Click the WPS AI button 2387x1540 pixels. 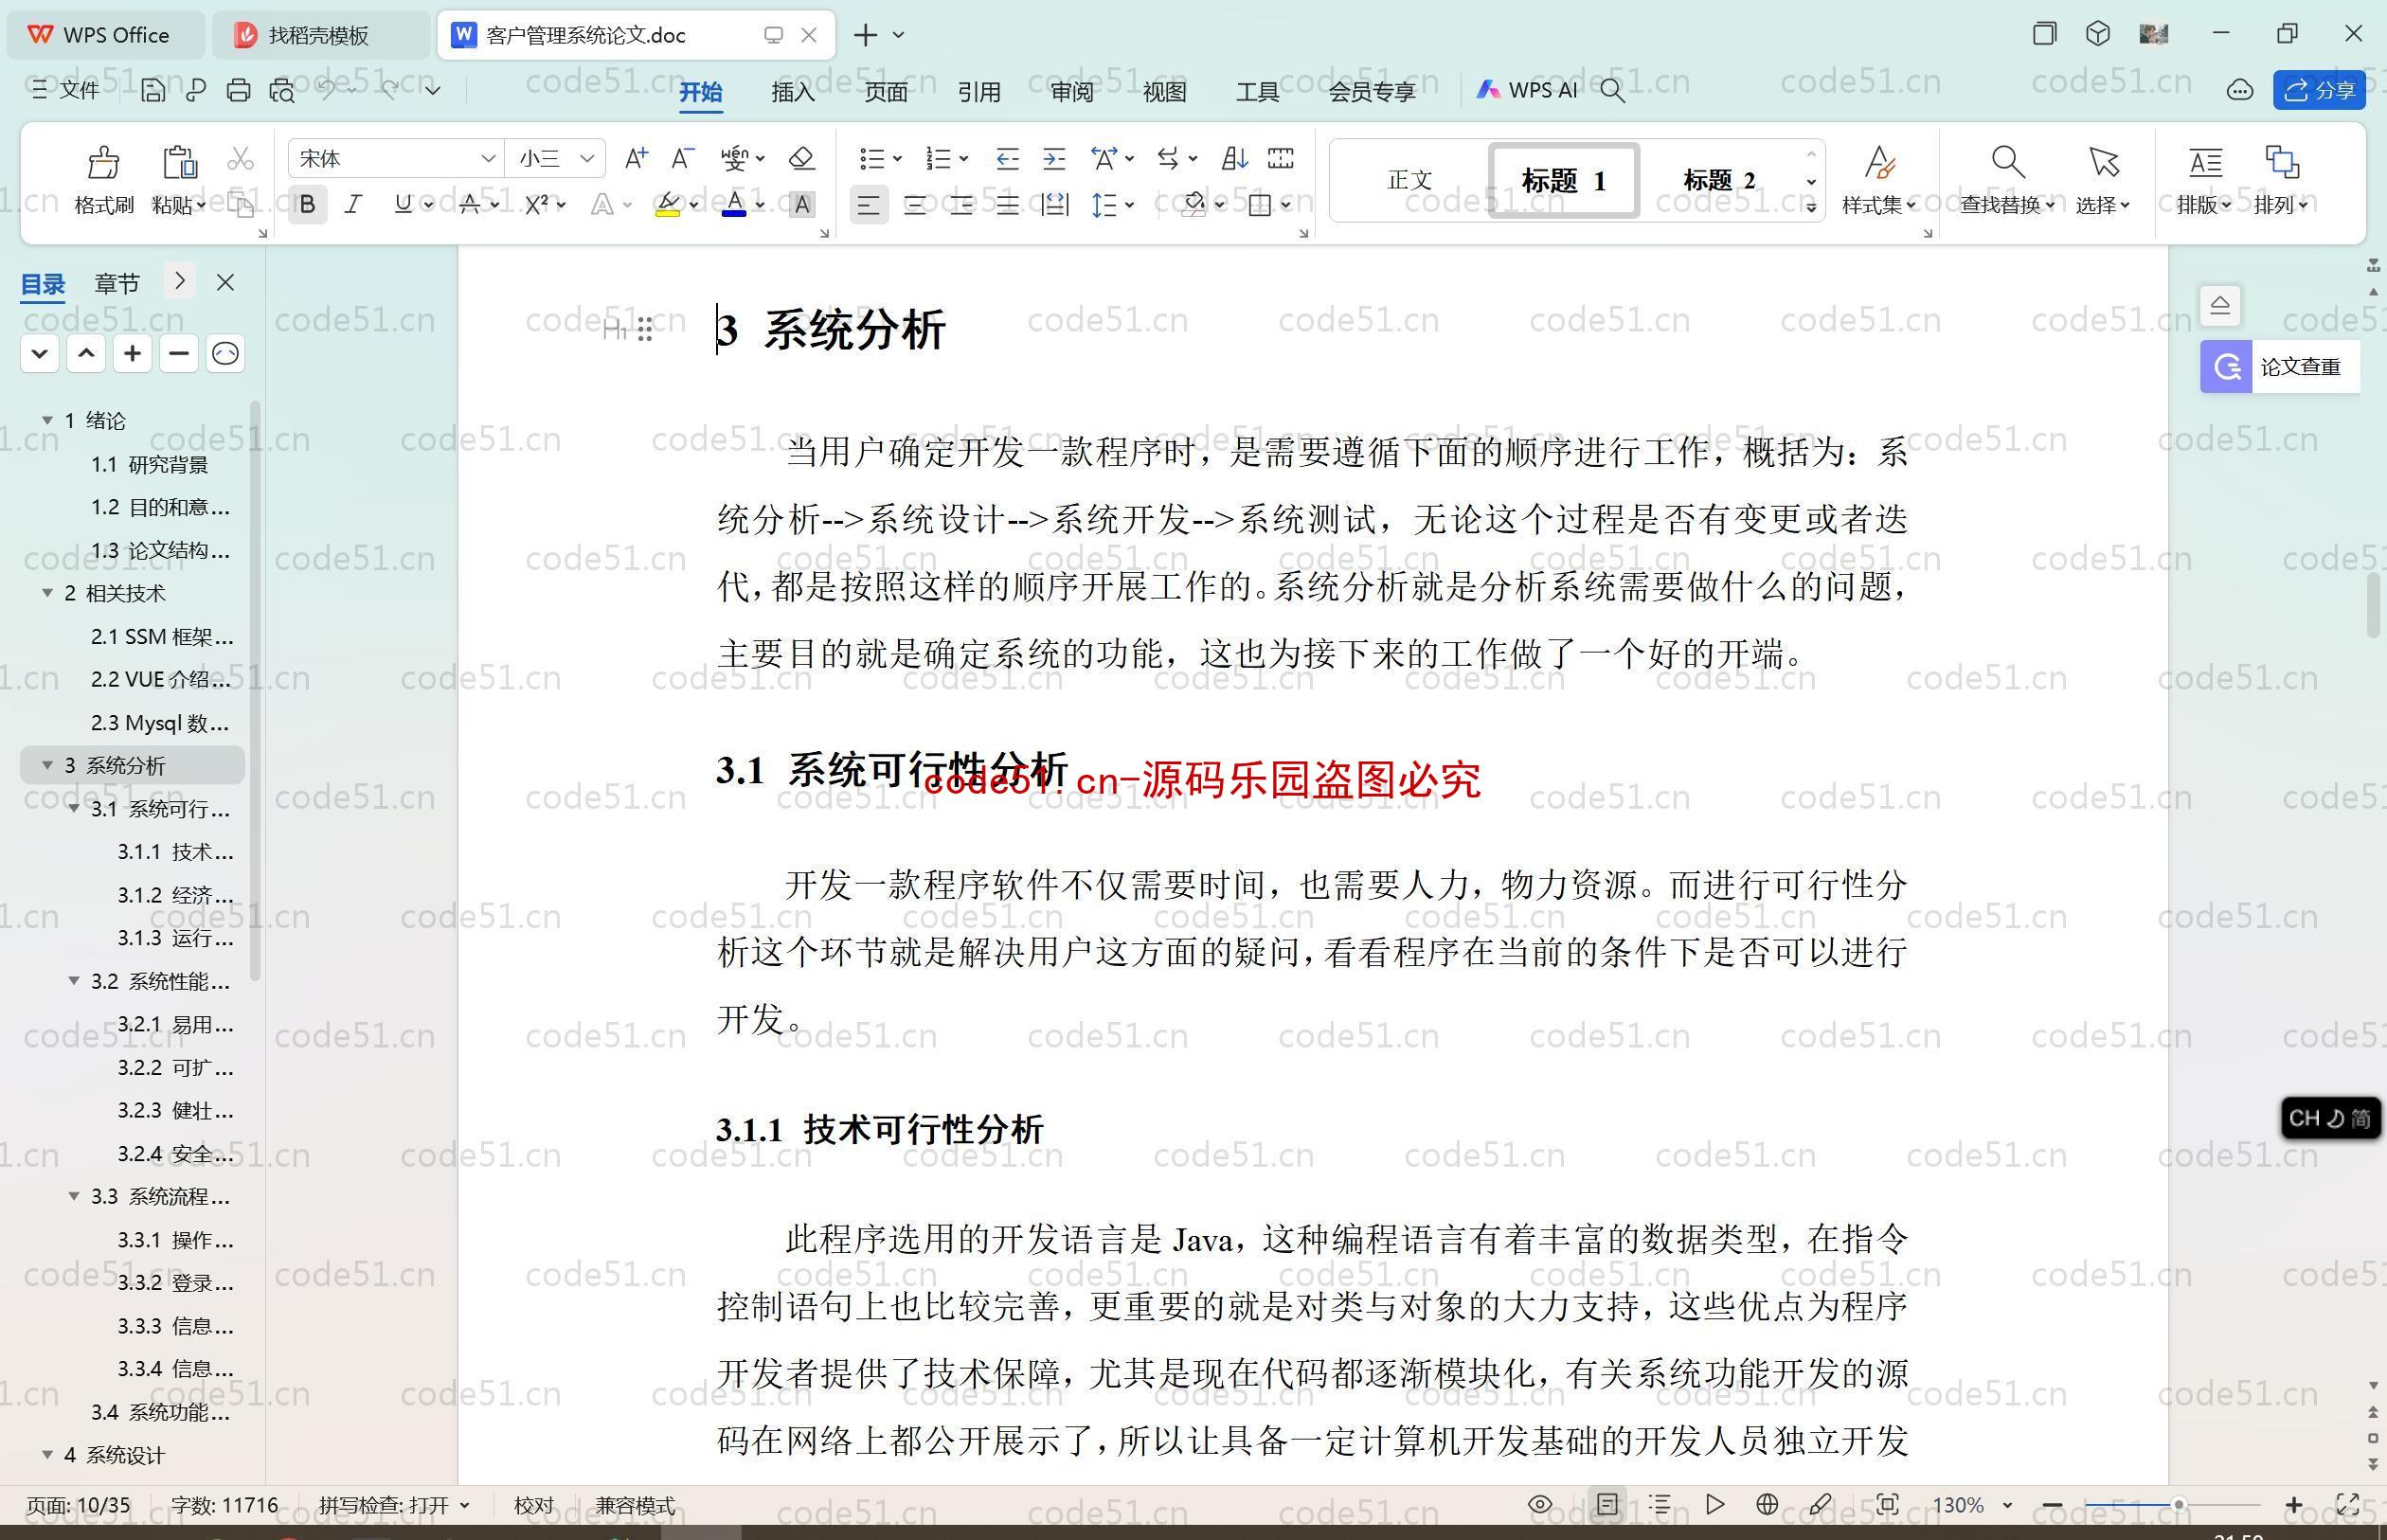[1527, 90]
